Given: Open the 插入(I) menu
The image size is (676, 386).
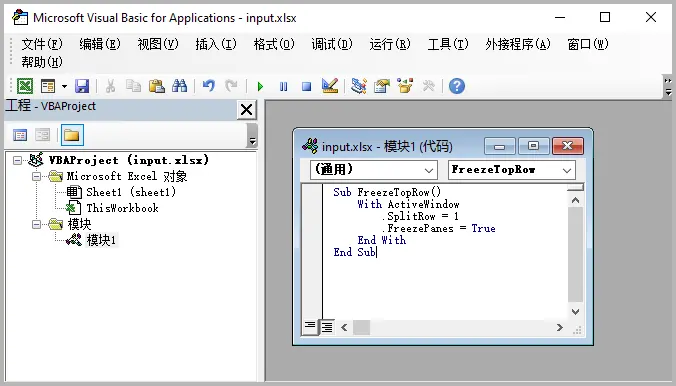Looking at the screenshot, I should pos(216,44).
